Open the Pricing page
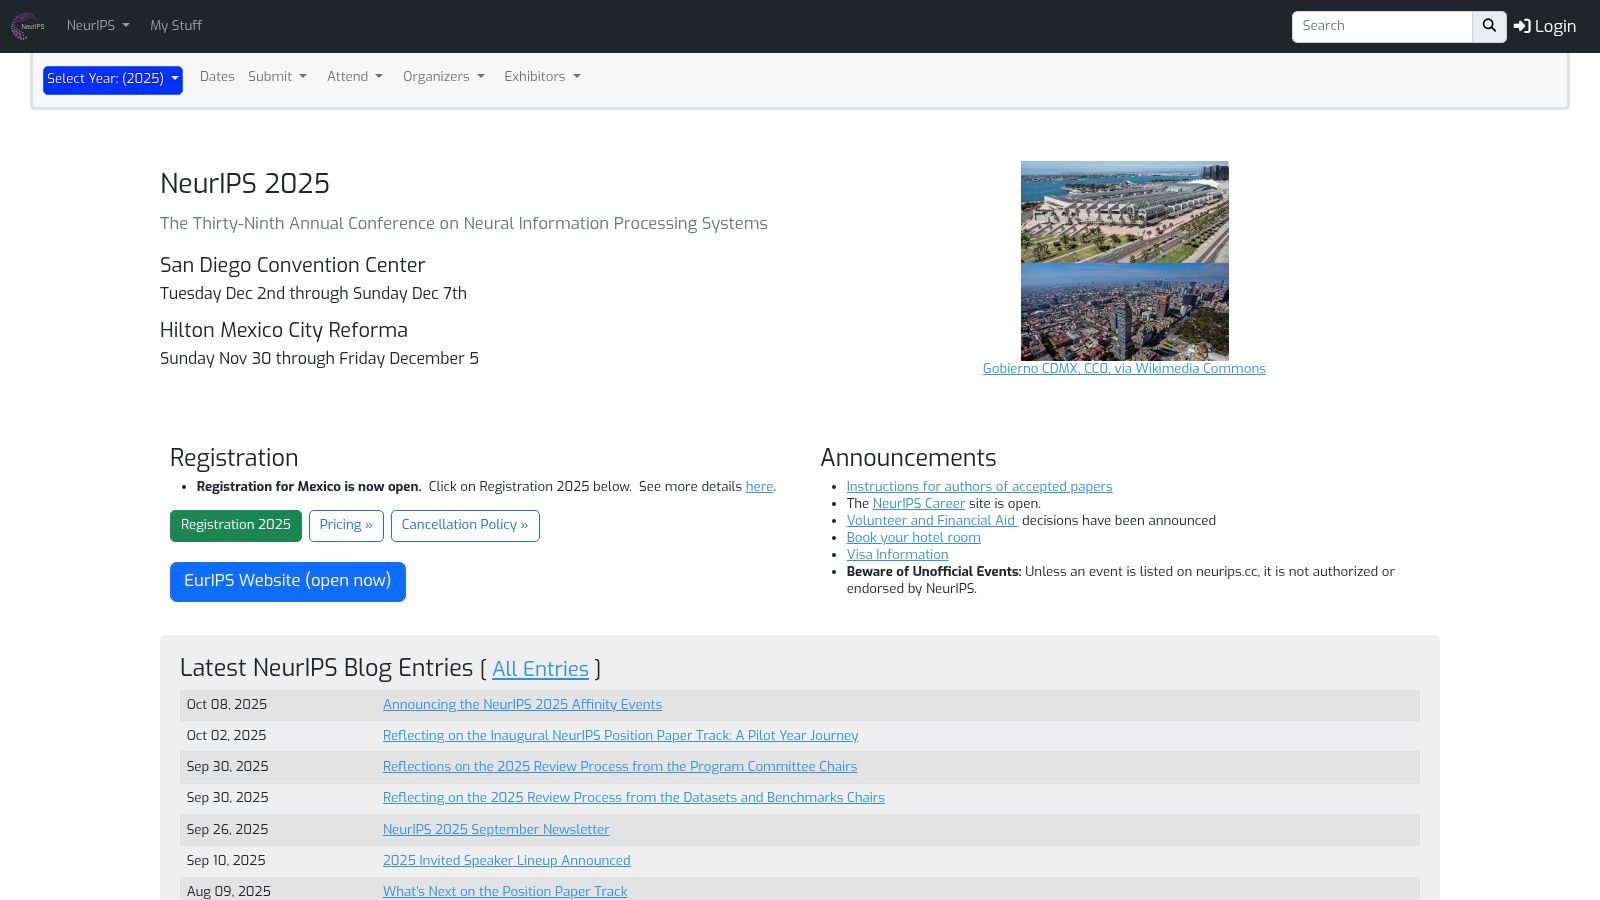Viewport: 1600px width, 900px height. (x=345, y=525)
